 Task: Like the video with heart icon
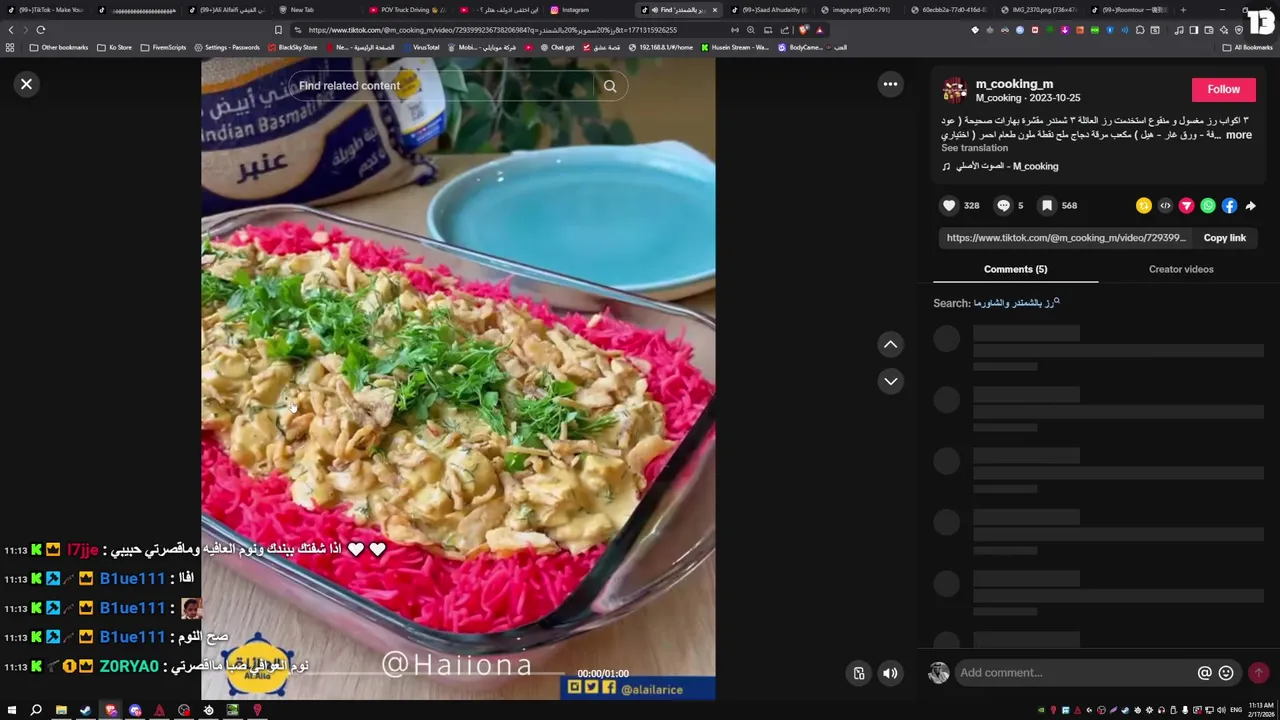[949, 205]
